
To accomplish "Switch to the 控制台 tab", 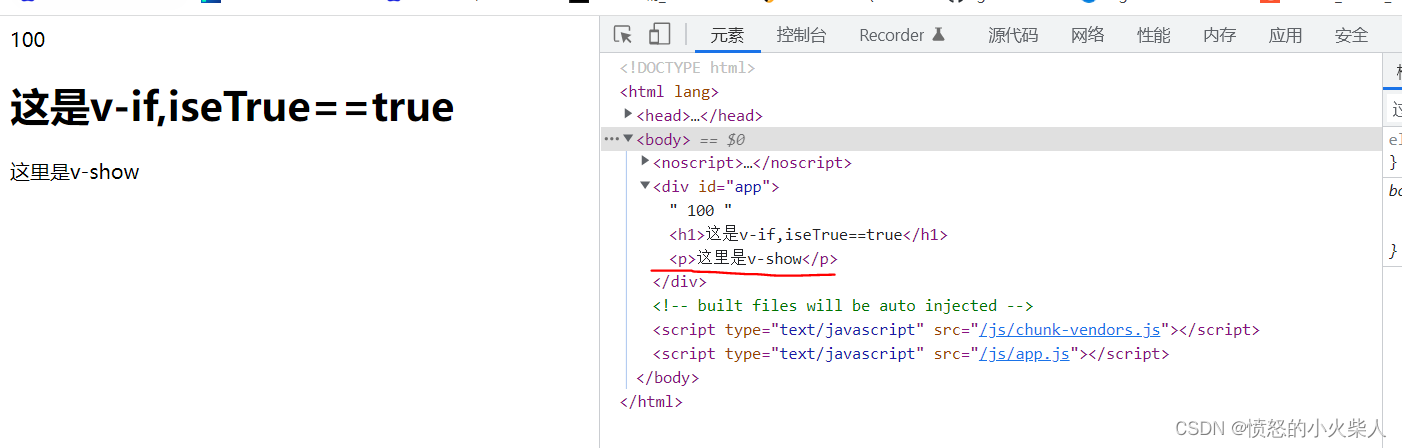I will tap(801, 35).
